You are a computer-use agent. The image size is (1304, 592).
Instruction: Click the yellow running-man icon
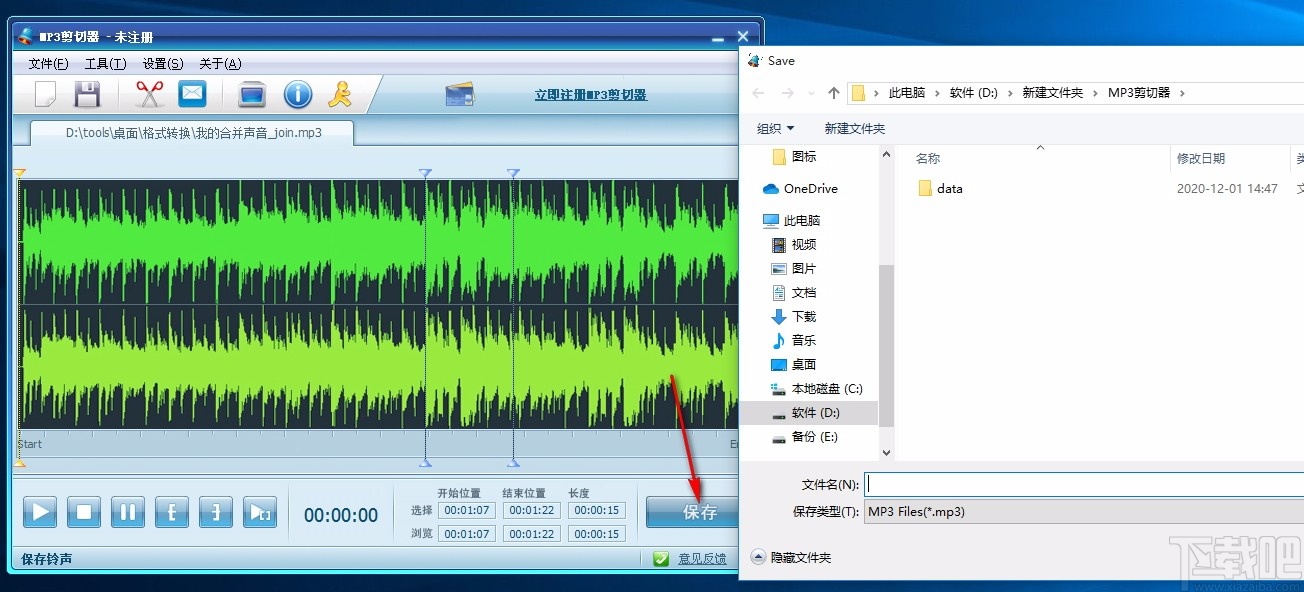tap(340, 93)
